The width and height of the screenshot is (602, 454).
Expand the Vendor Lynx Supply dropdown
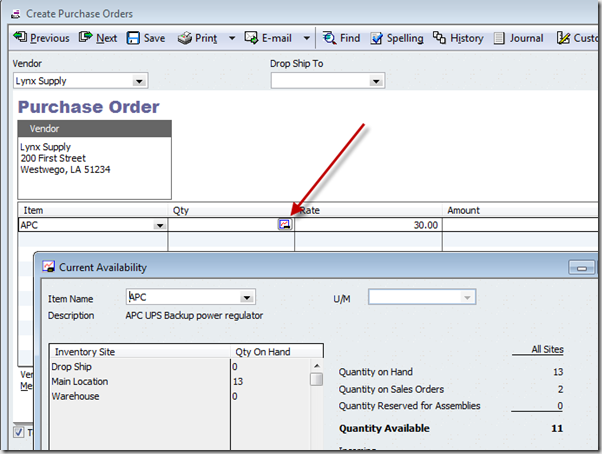[x=139, y=81]
